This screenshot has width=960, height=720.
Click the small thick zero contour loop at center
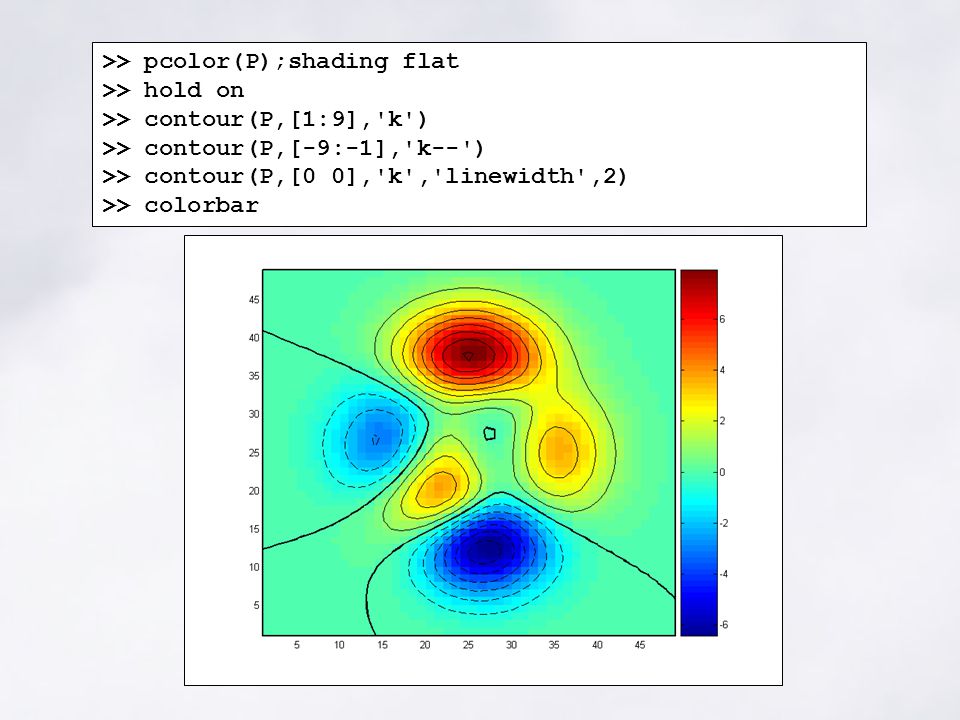tap(489, 433)
